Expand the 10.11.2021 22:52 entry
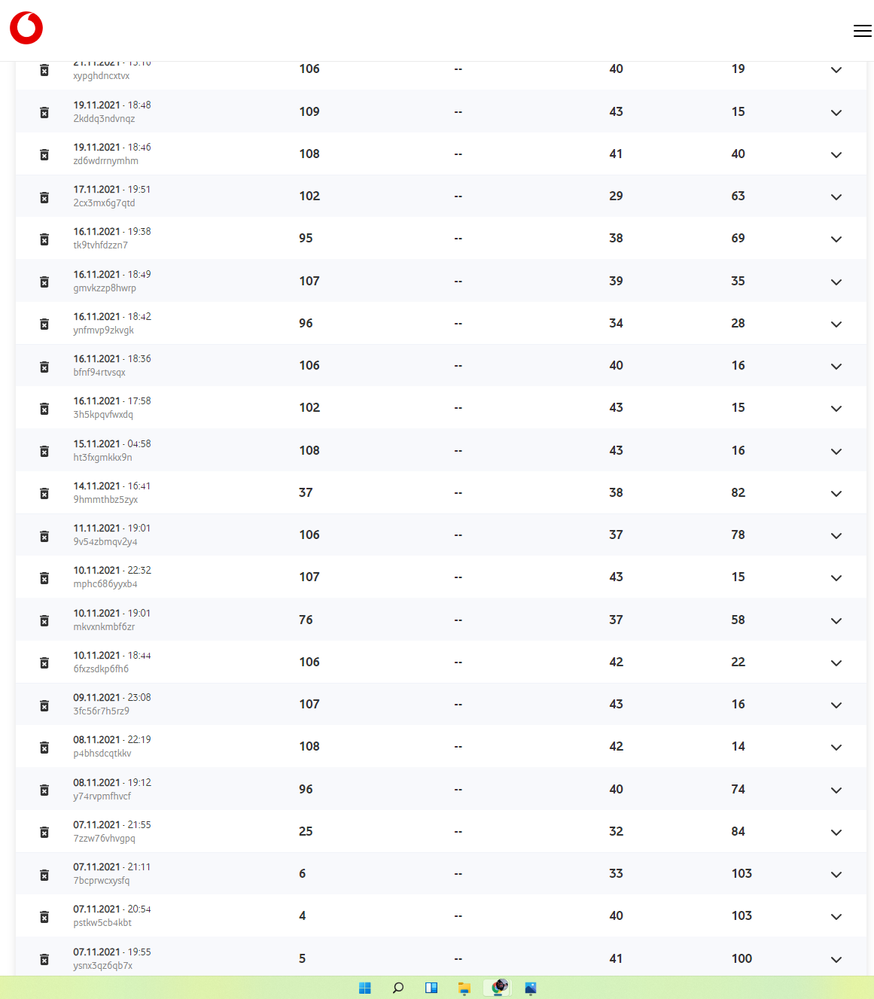 [836, 578]
